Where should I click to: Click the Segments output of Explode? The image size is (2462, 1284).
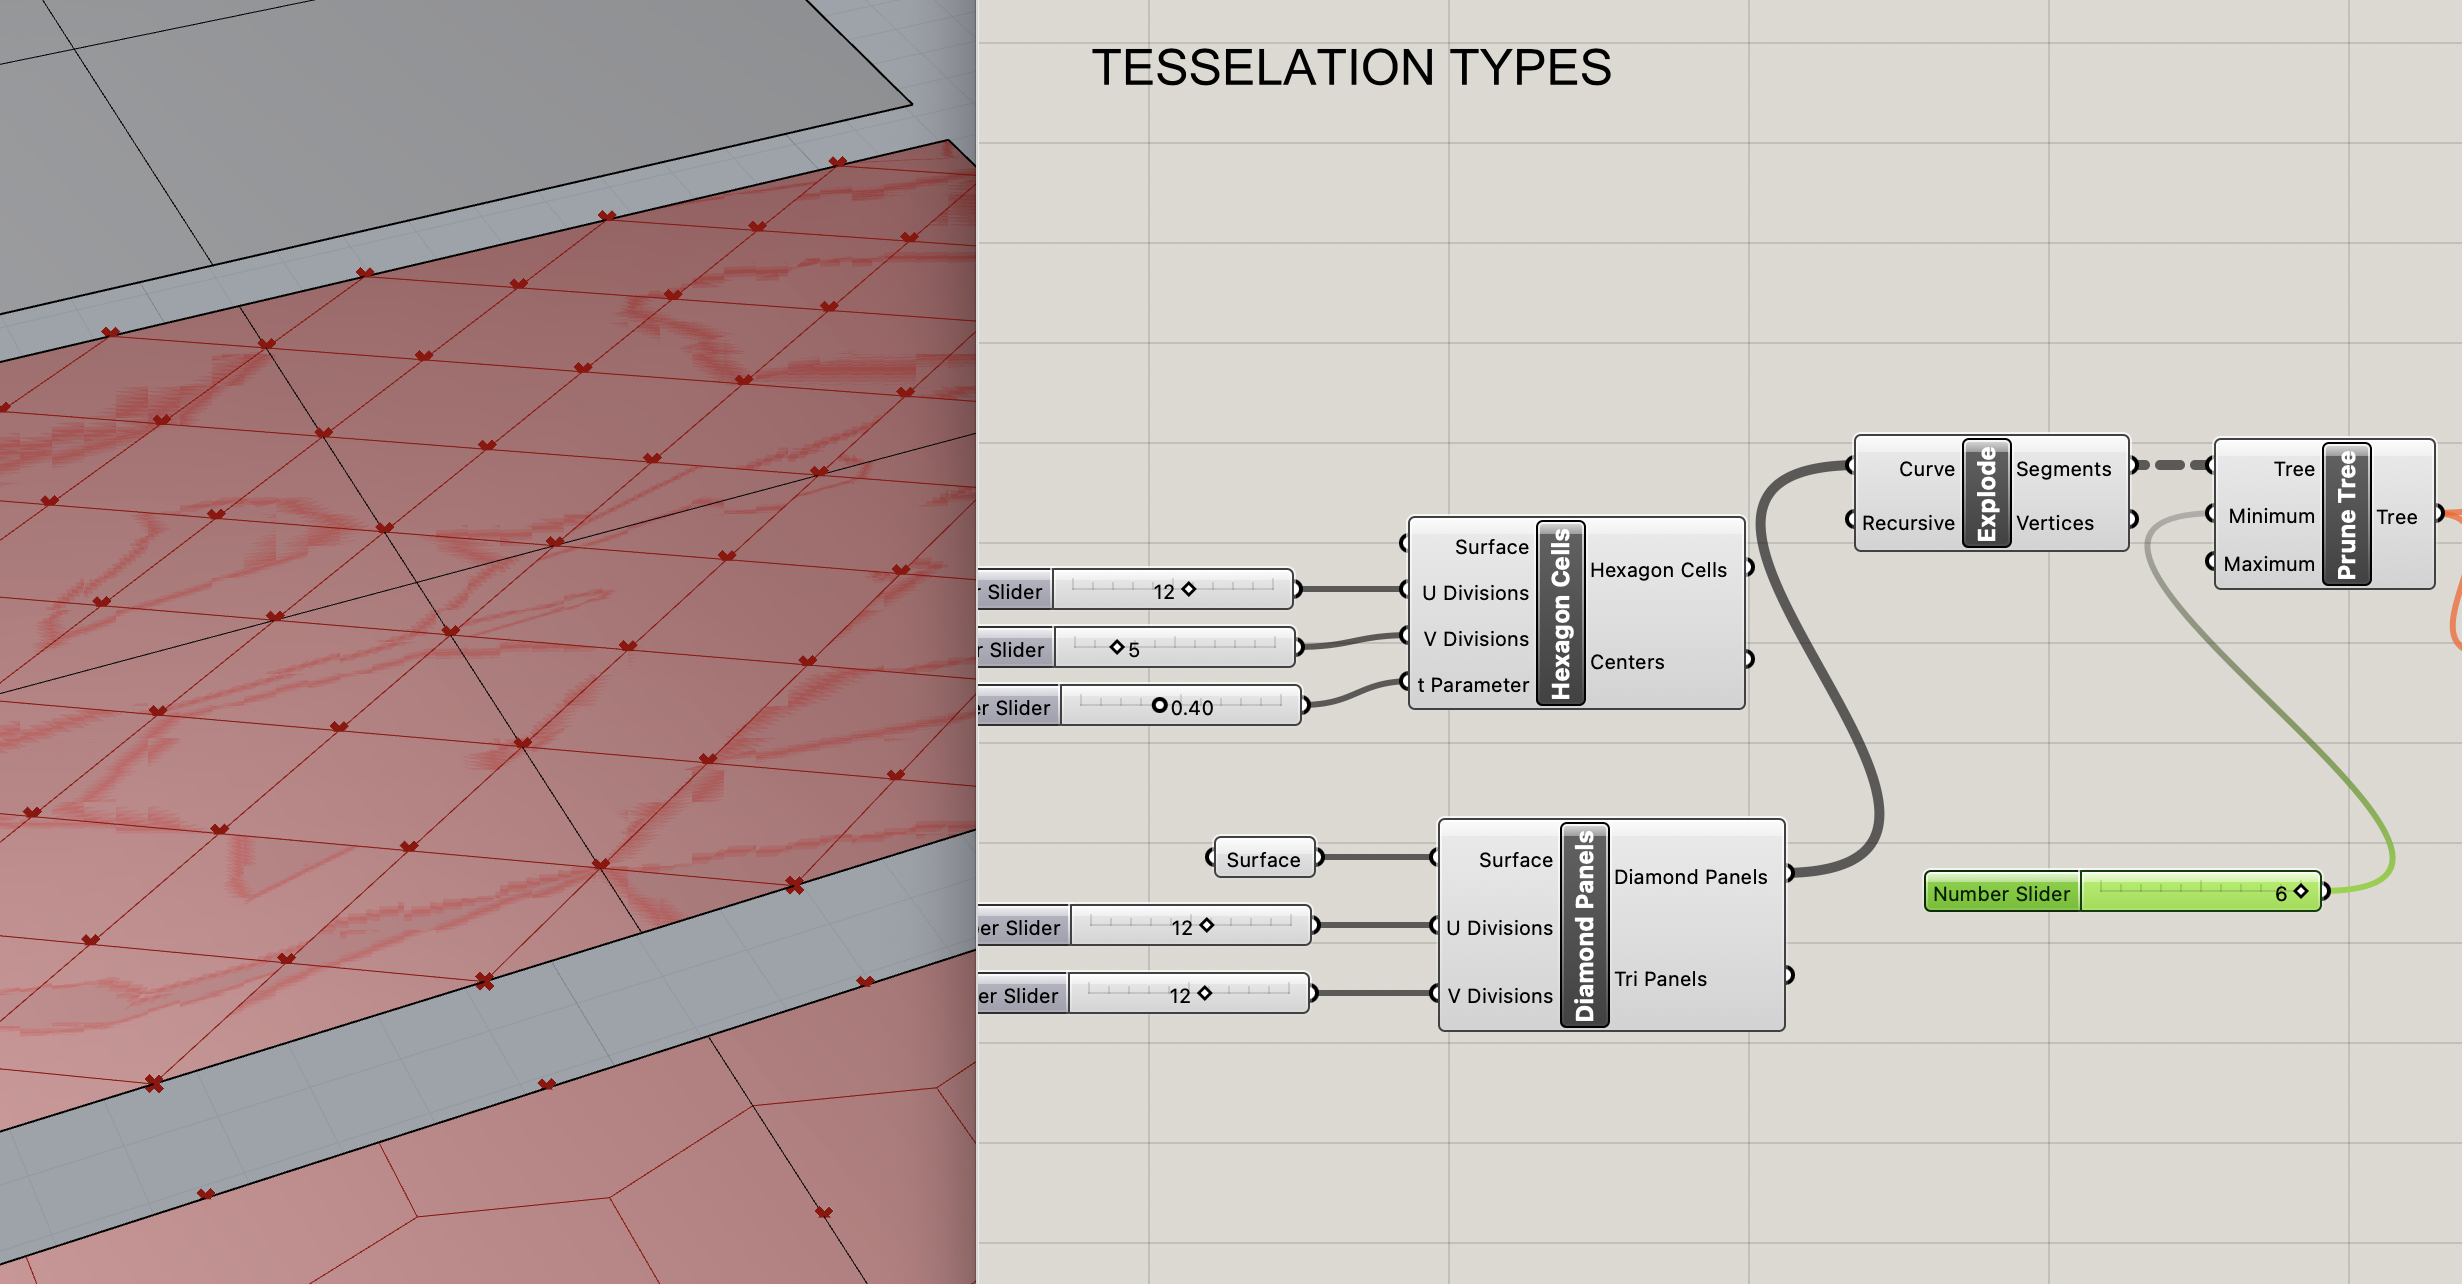click(2063, 469)
